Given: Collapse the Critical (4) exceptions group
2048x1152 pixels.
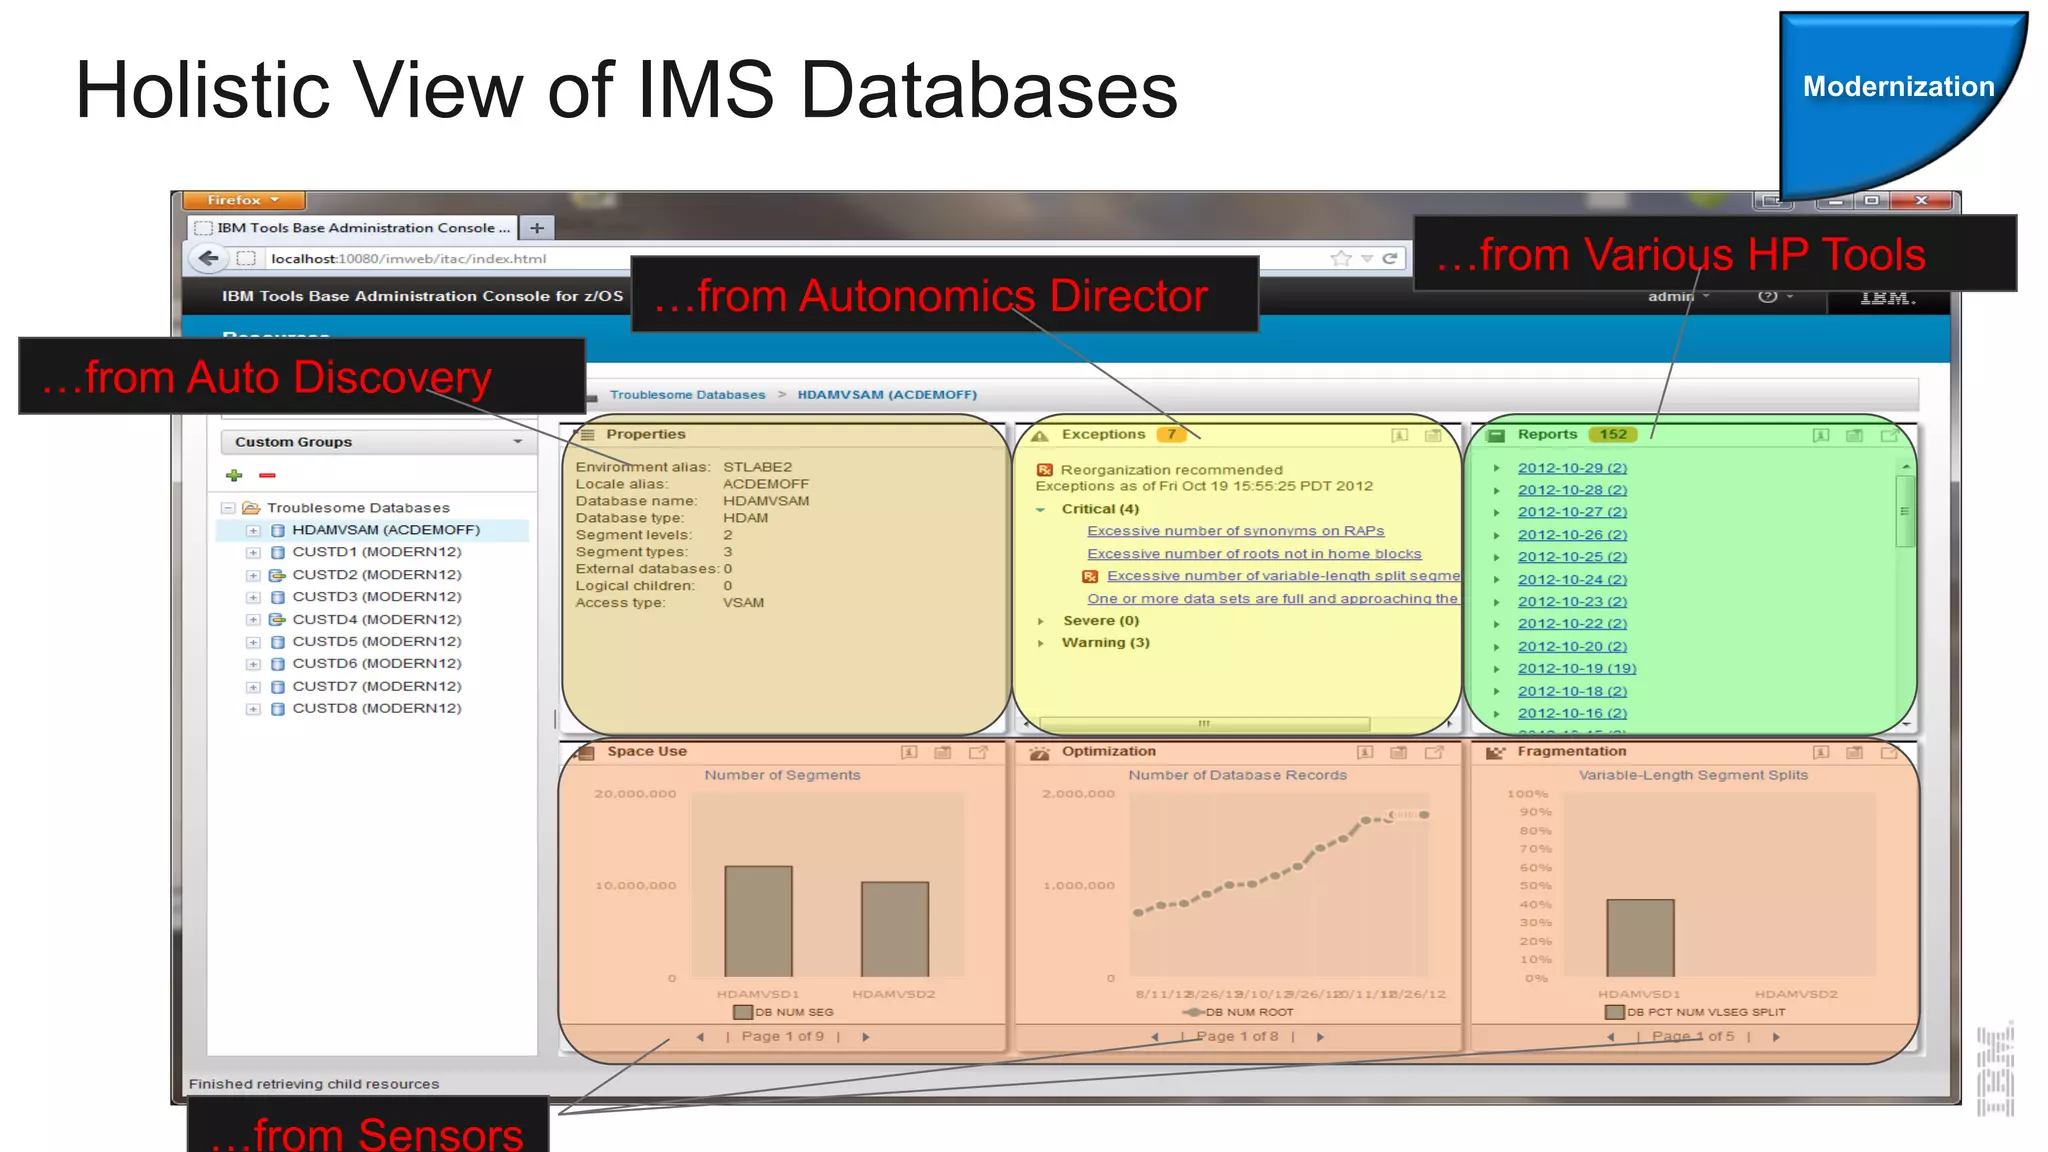Looking at the screenshot, I should coord(1040,510).
